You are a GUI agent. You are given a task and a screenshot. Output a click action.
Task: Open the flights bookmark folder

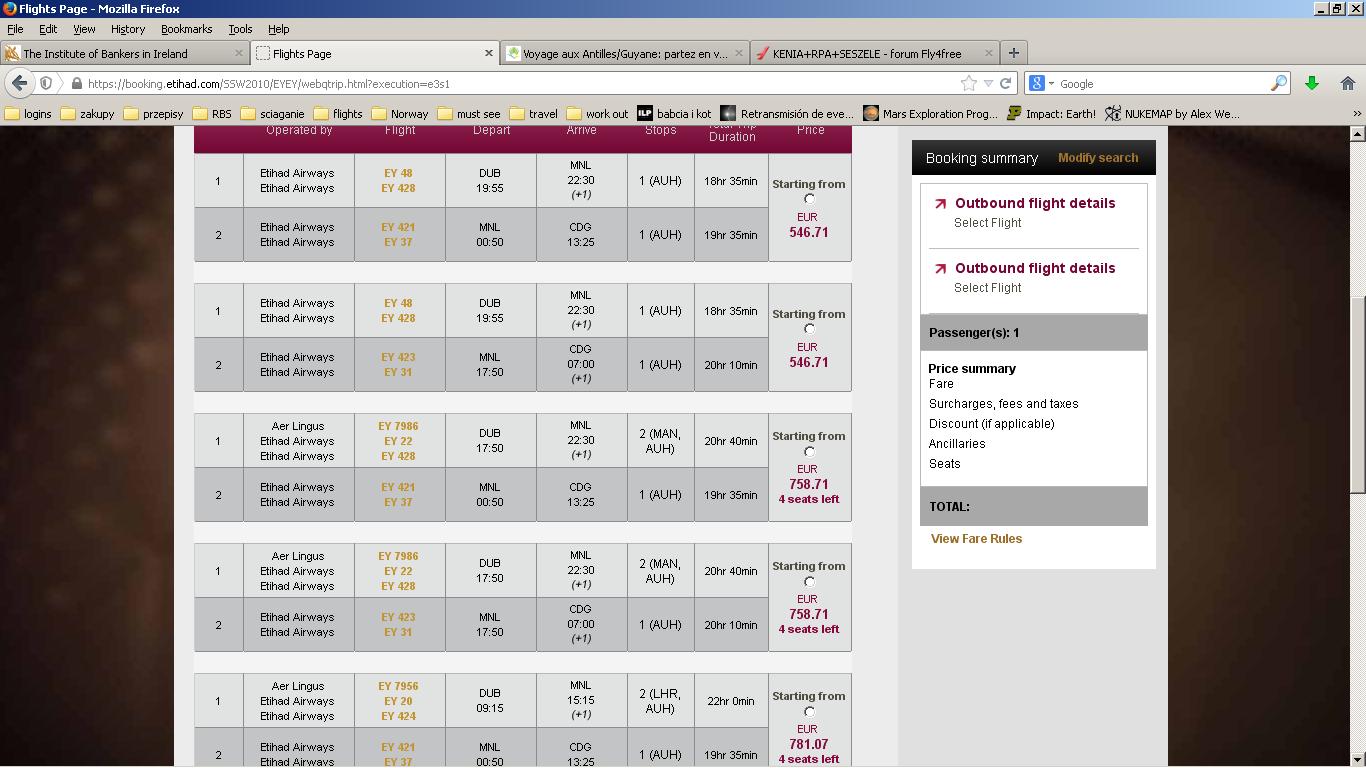coord(338,114)
